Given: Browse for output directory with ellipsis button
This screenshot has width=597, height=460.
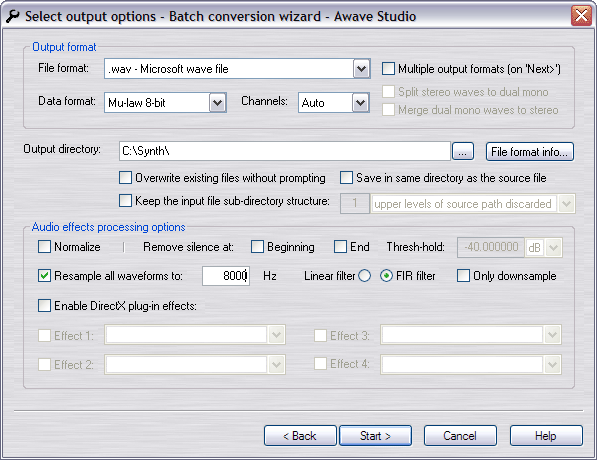Looking at the screenshot, I should pos(463,152).
